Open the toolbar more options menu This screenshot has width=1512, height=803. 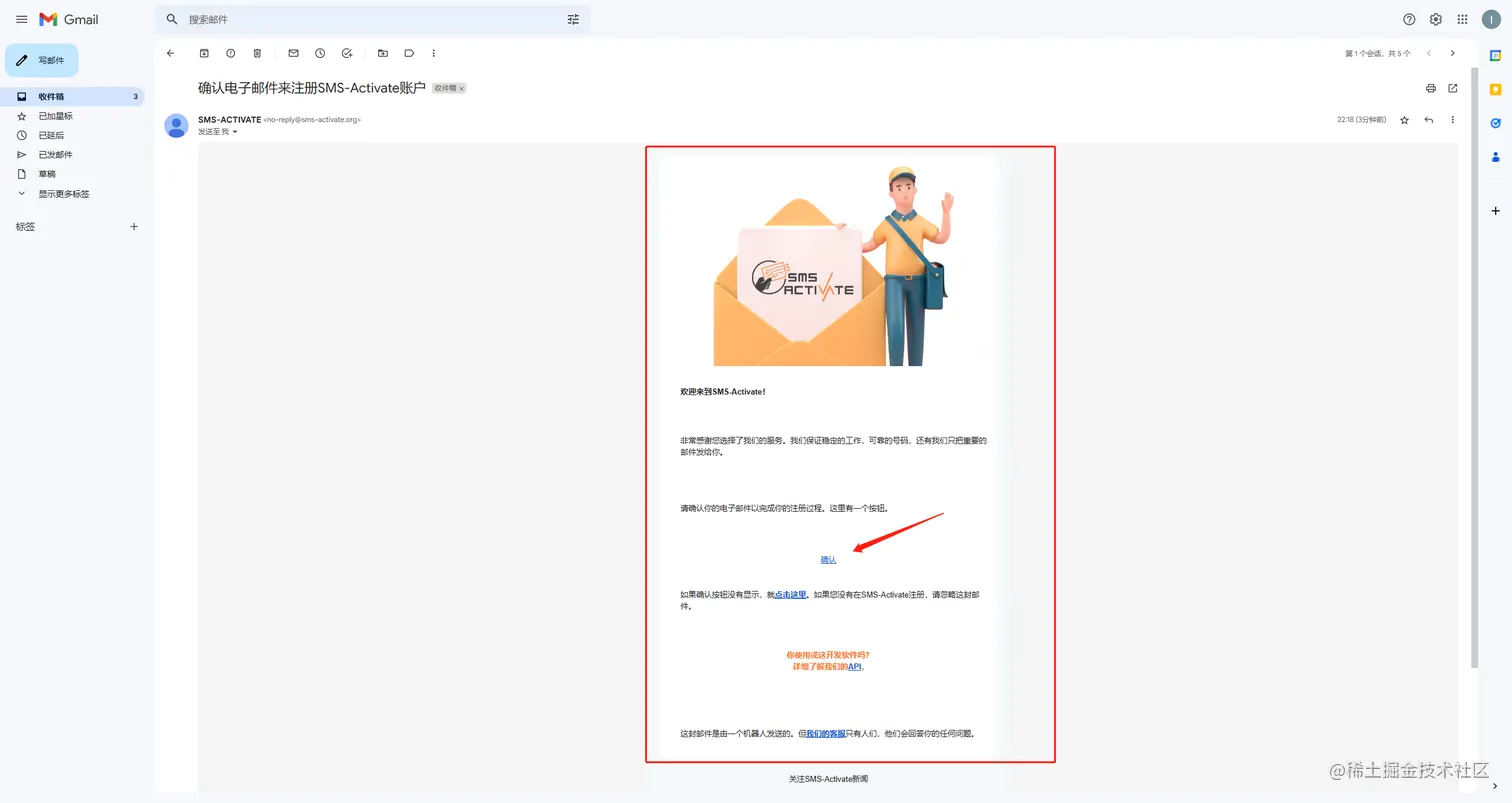(433, 53)
